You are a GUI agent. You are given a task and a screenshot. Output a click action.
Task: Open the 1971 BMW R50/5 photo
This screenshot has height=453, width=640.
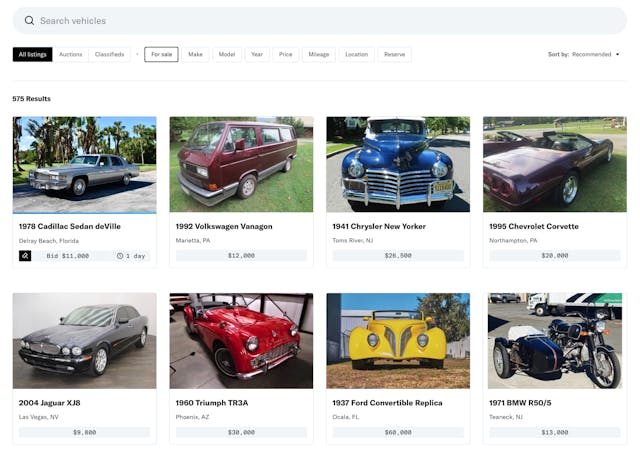(555, 341)
